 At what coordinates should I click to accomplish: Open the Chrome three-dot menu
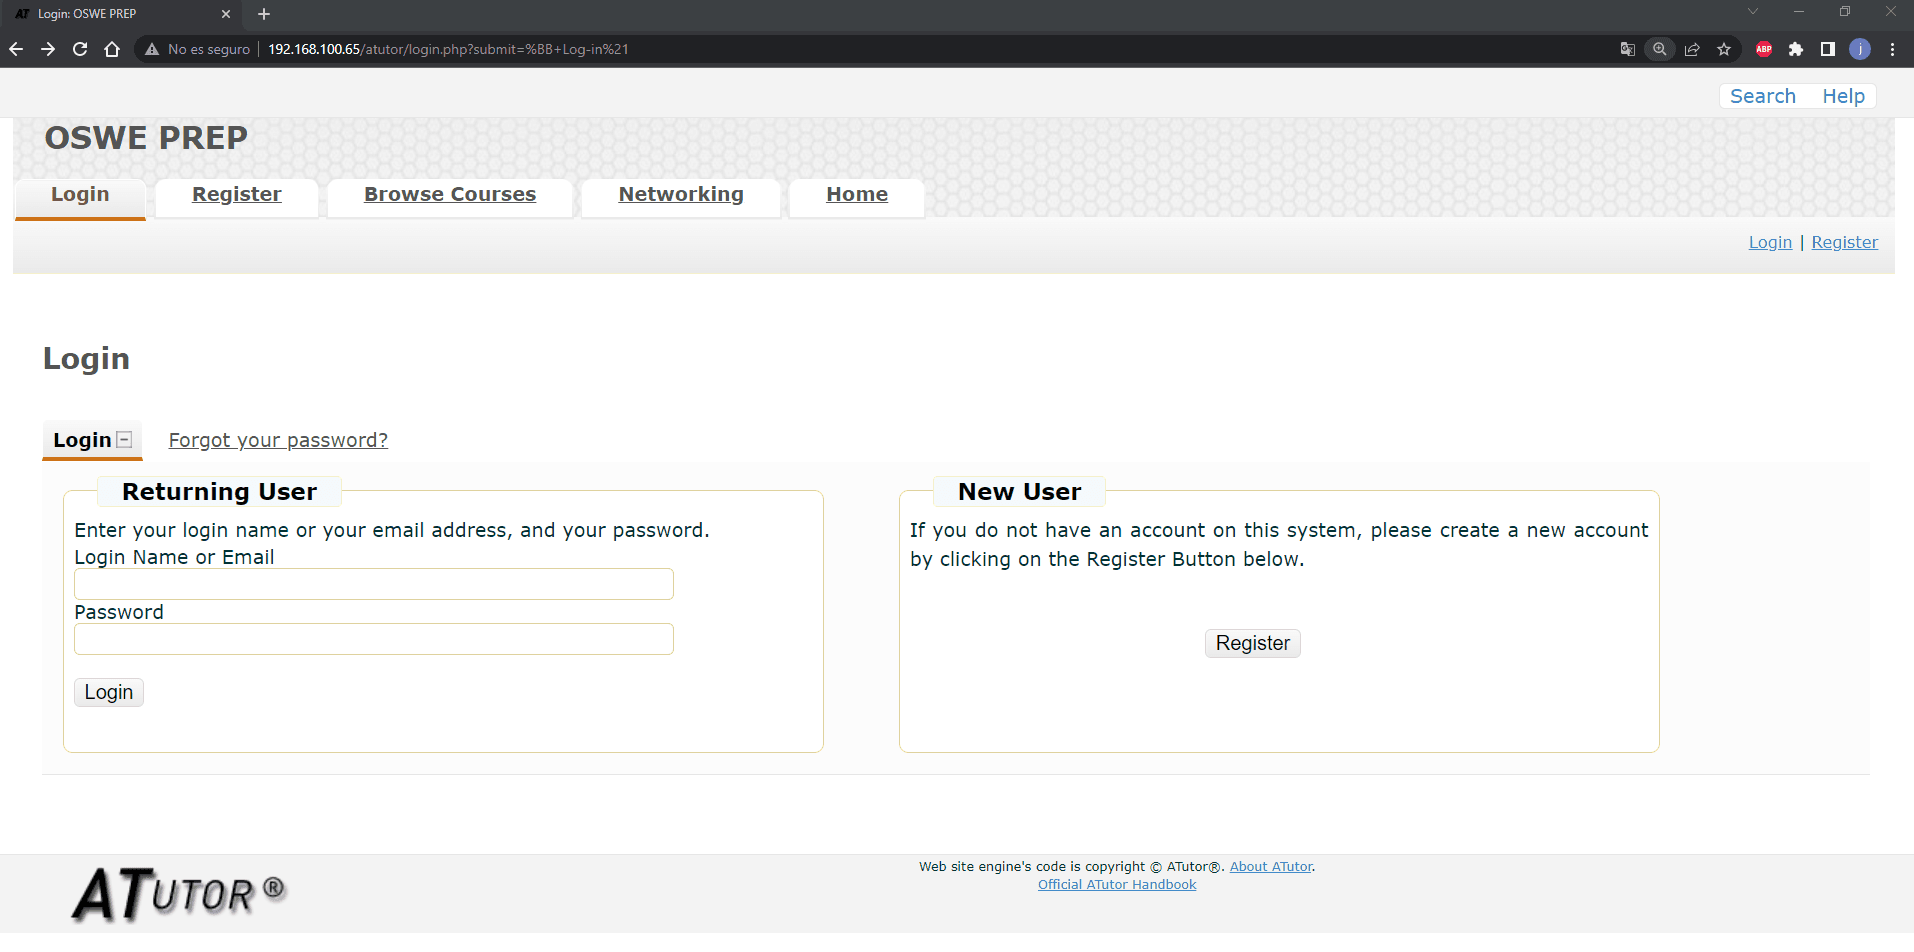pos(1892,49)
